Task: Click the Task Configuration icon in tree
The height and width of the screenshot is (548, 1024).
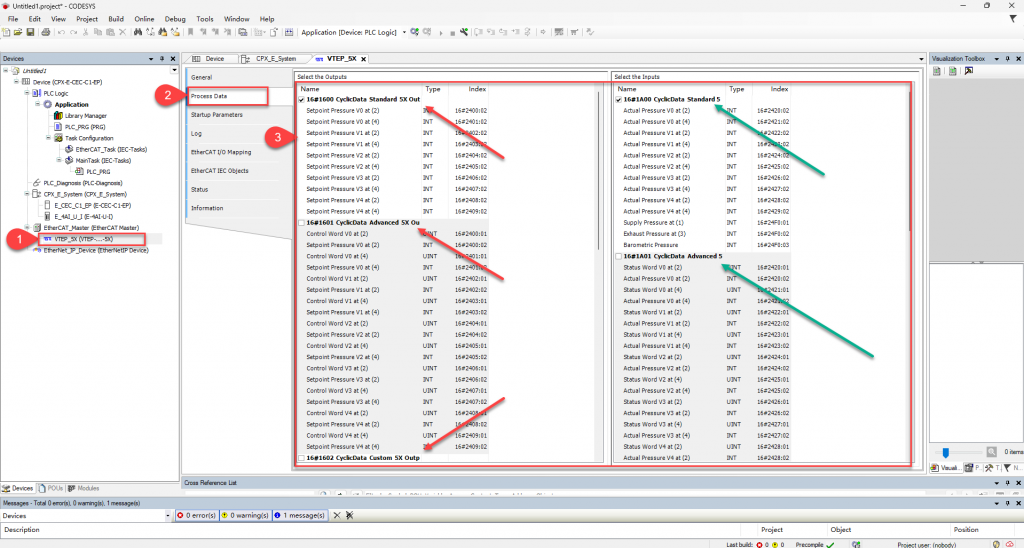Action: point(58,138)
